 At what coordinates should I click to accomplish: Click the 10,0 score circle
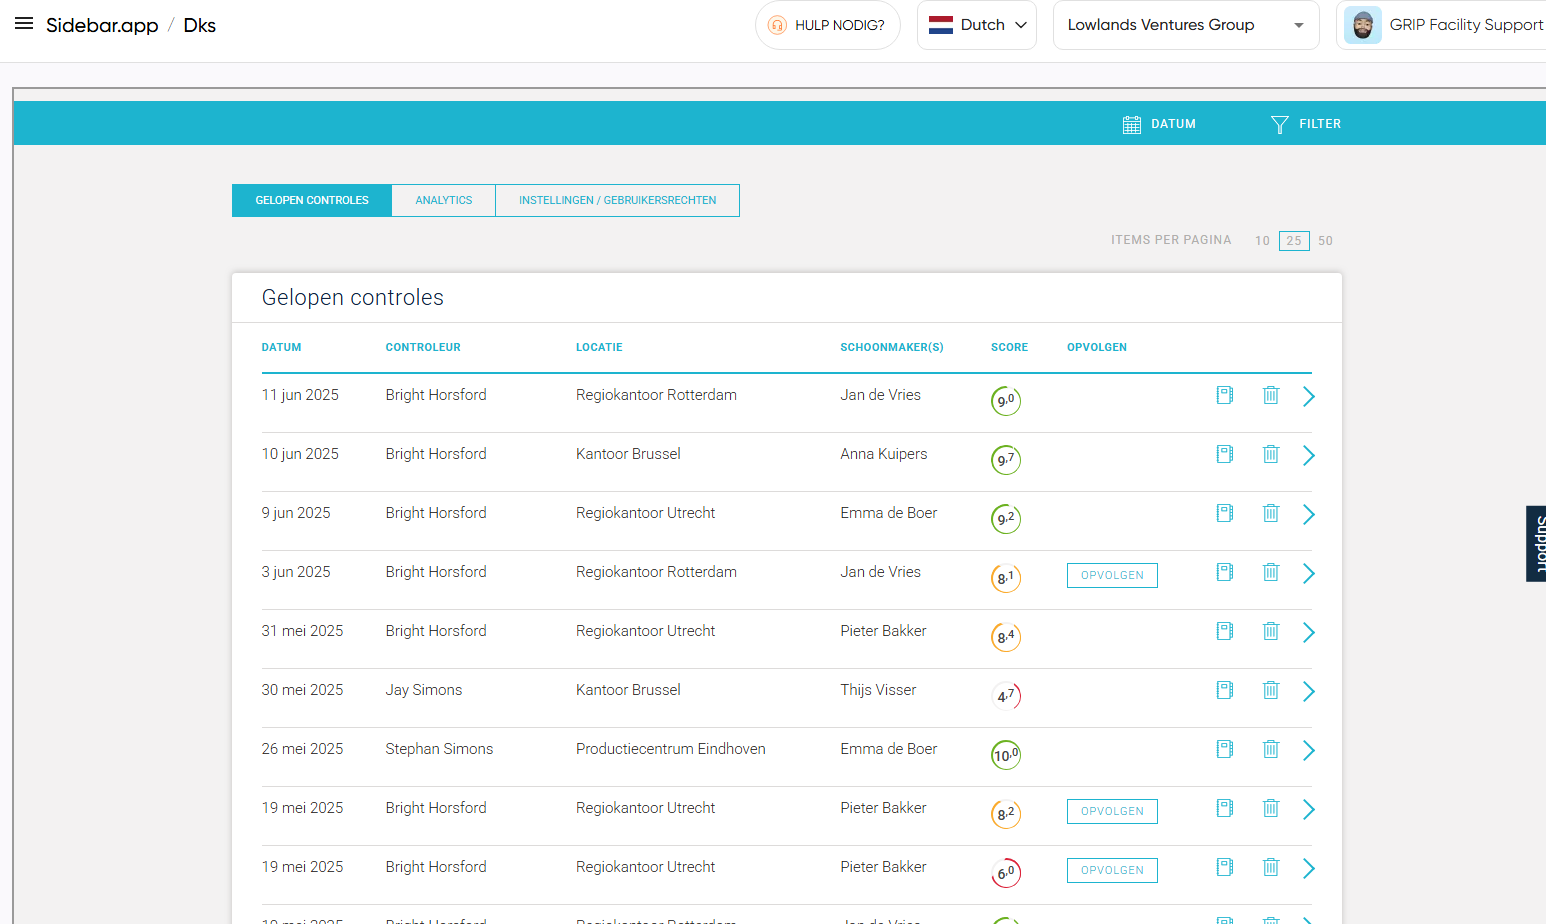pos(1006,754)
